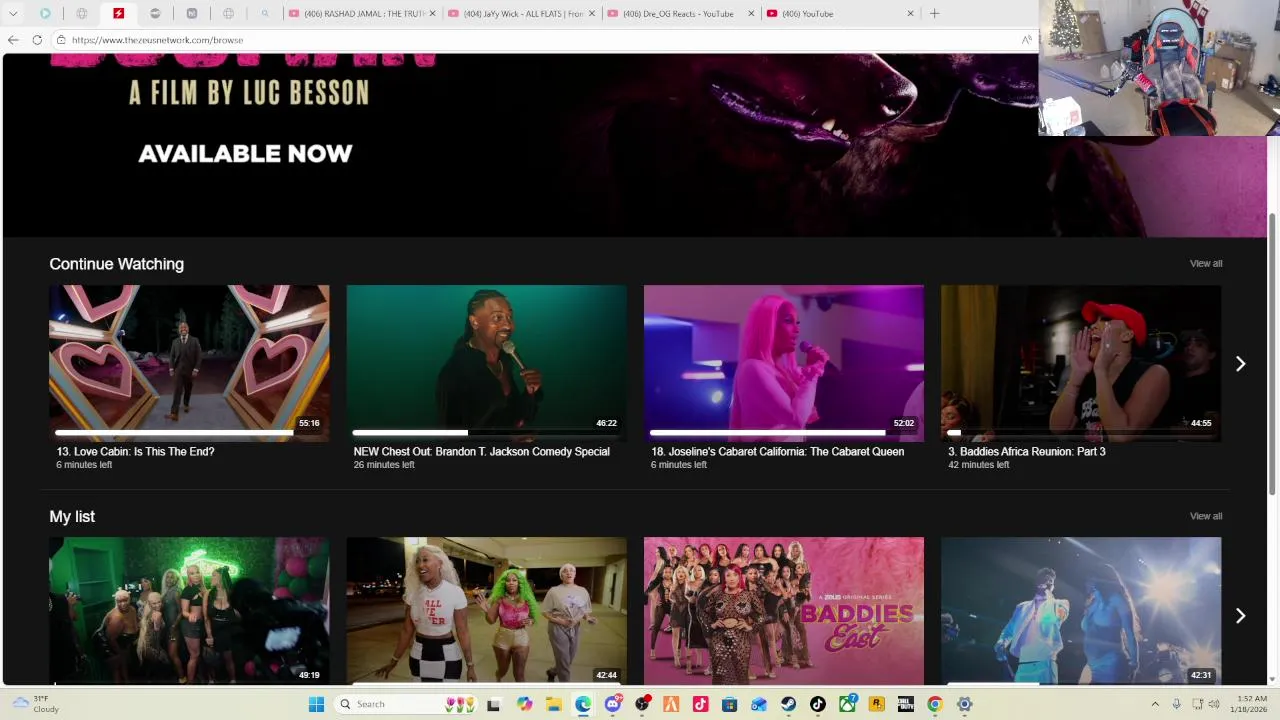
Task: Switch to the RASHAD JAMAL YouTube tab
Action: coord(360,14)
